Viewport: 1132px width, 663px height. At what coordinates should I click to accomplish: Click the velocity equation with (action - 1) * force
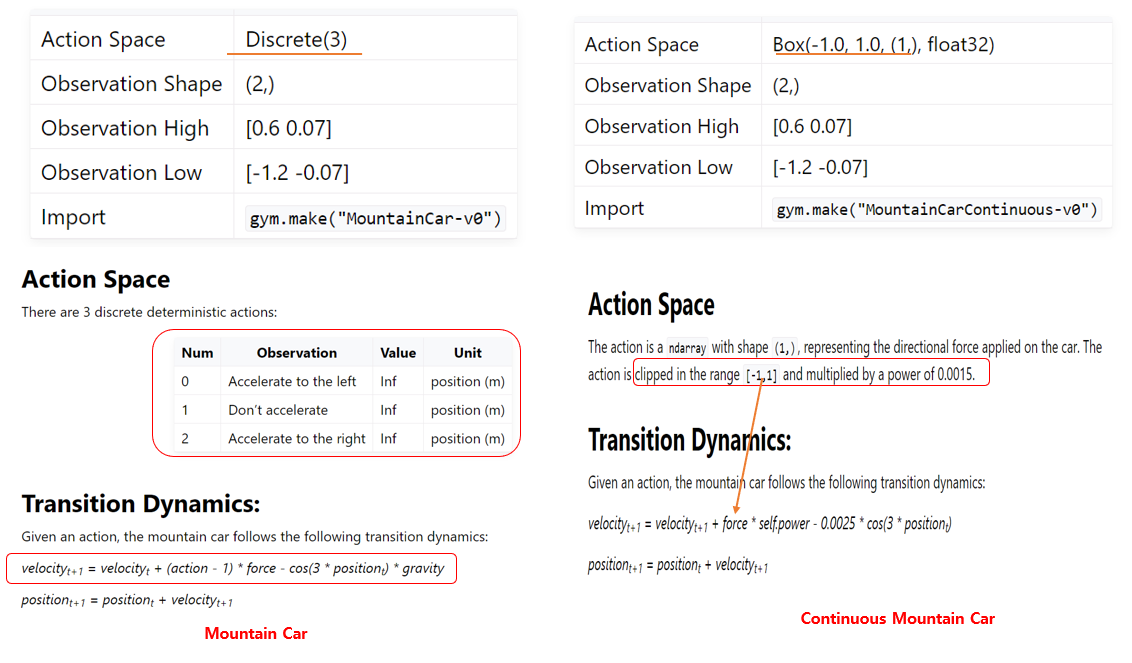pyautogui.click(x=232, y=569)
